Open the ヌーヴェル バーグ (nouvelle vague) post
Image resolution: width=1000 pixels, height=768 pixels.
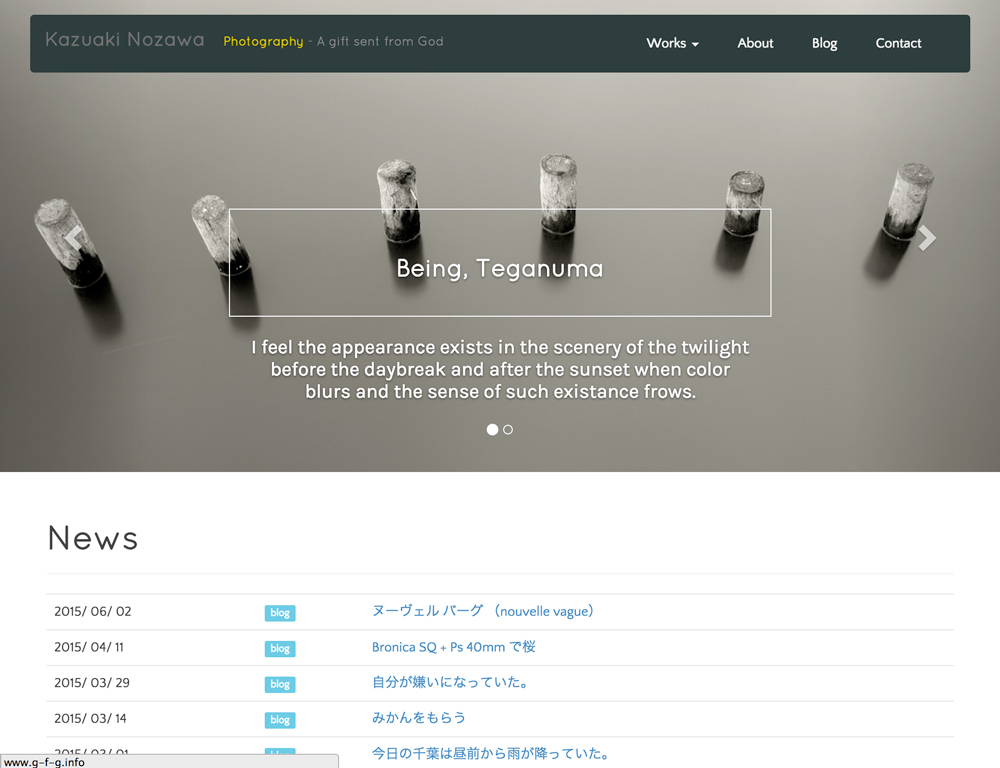point(483,611)
